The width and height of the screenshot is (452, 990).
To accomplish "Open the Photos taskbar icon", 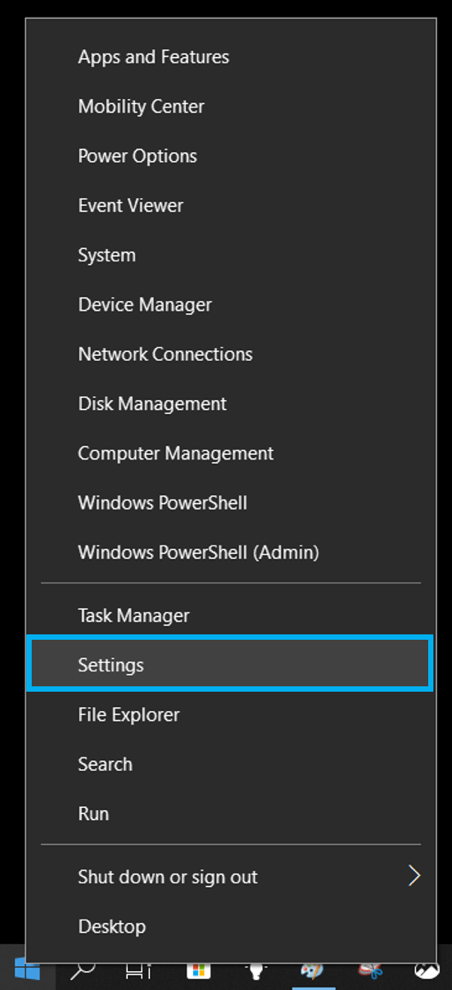I will pos(427,973).
